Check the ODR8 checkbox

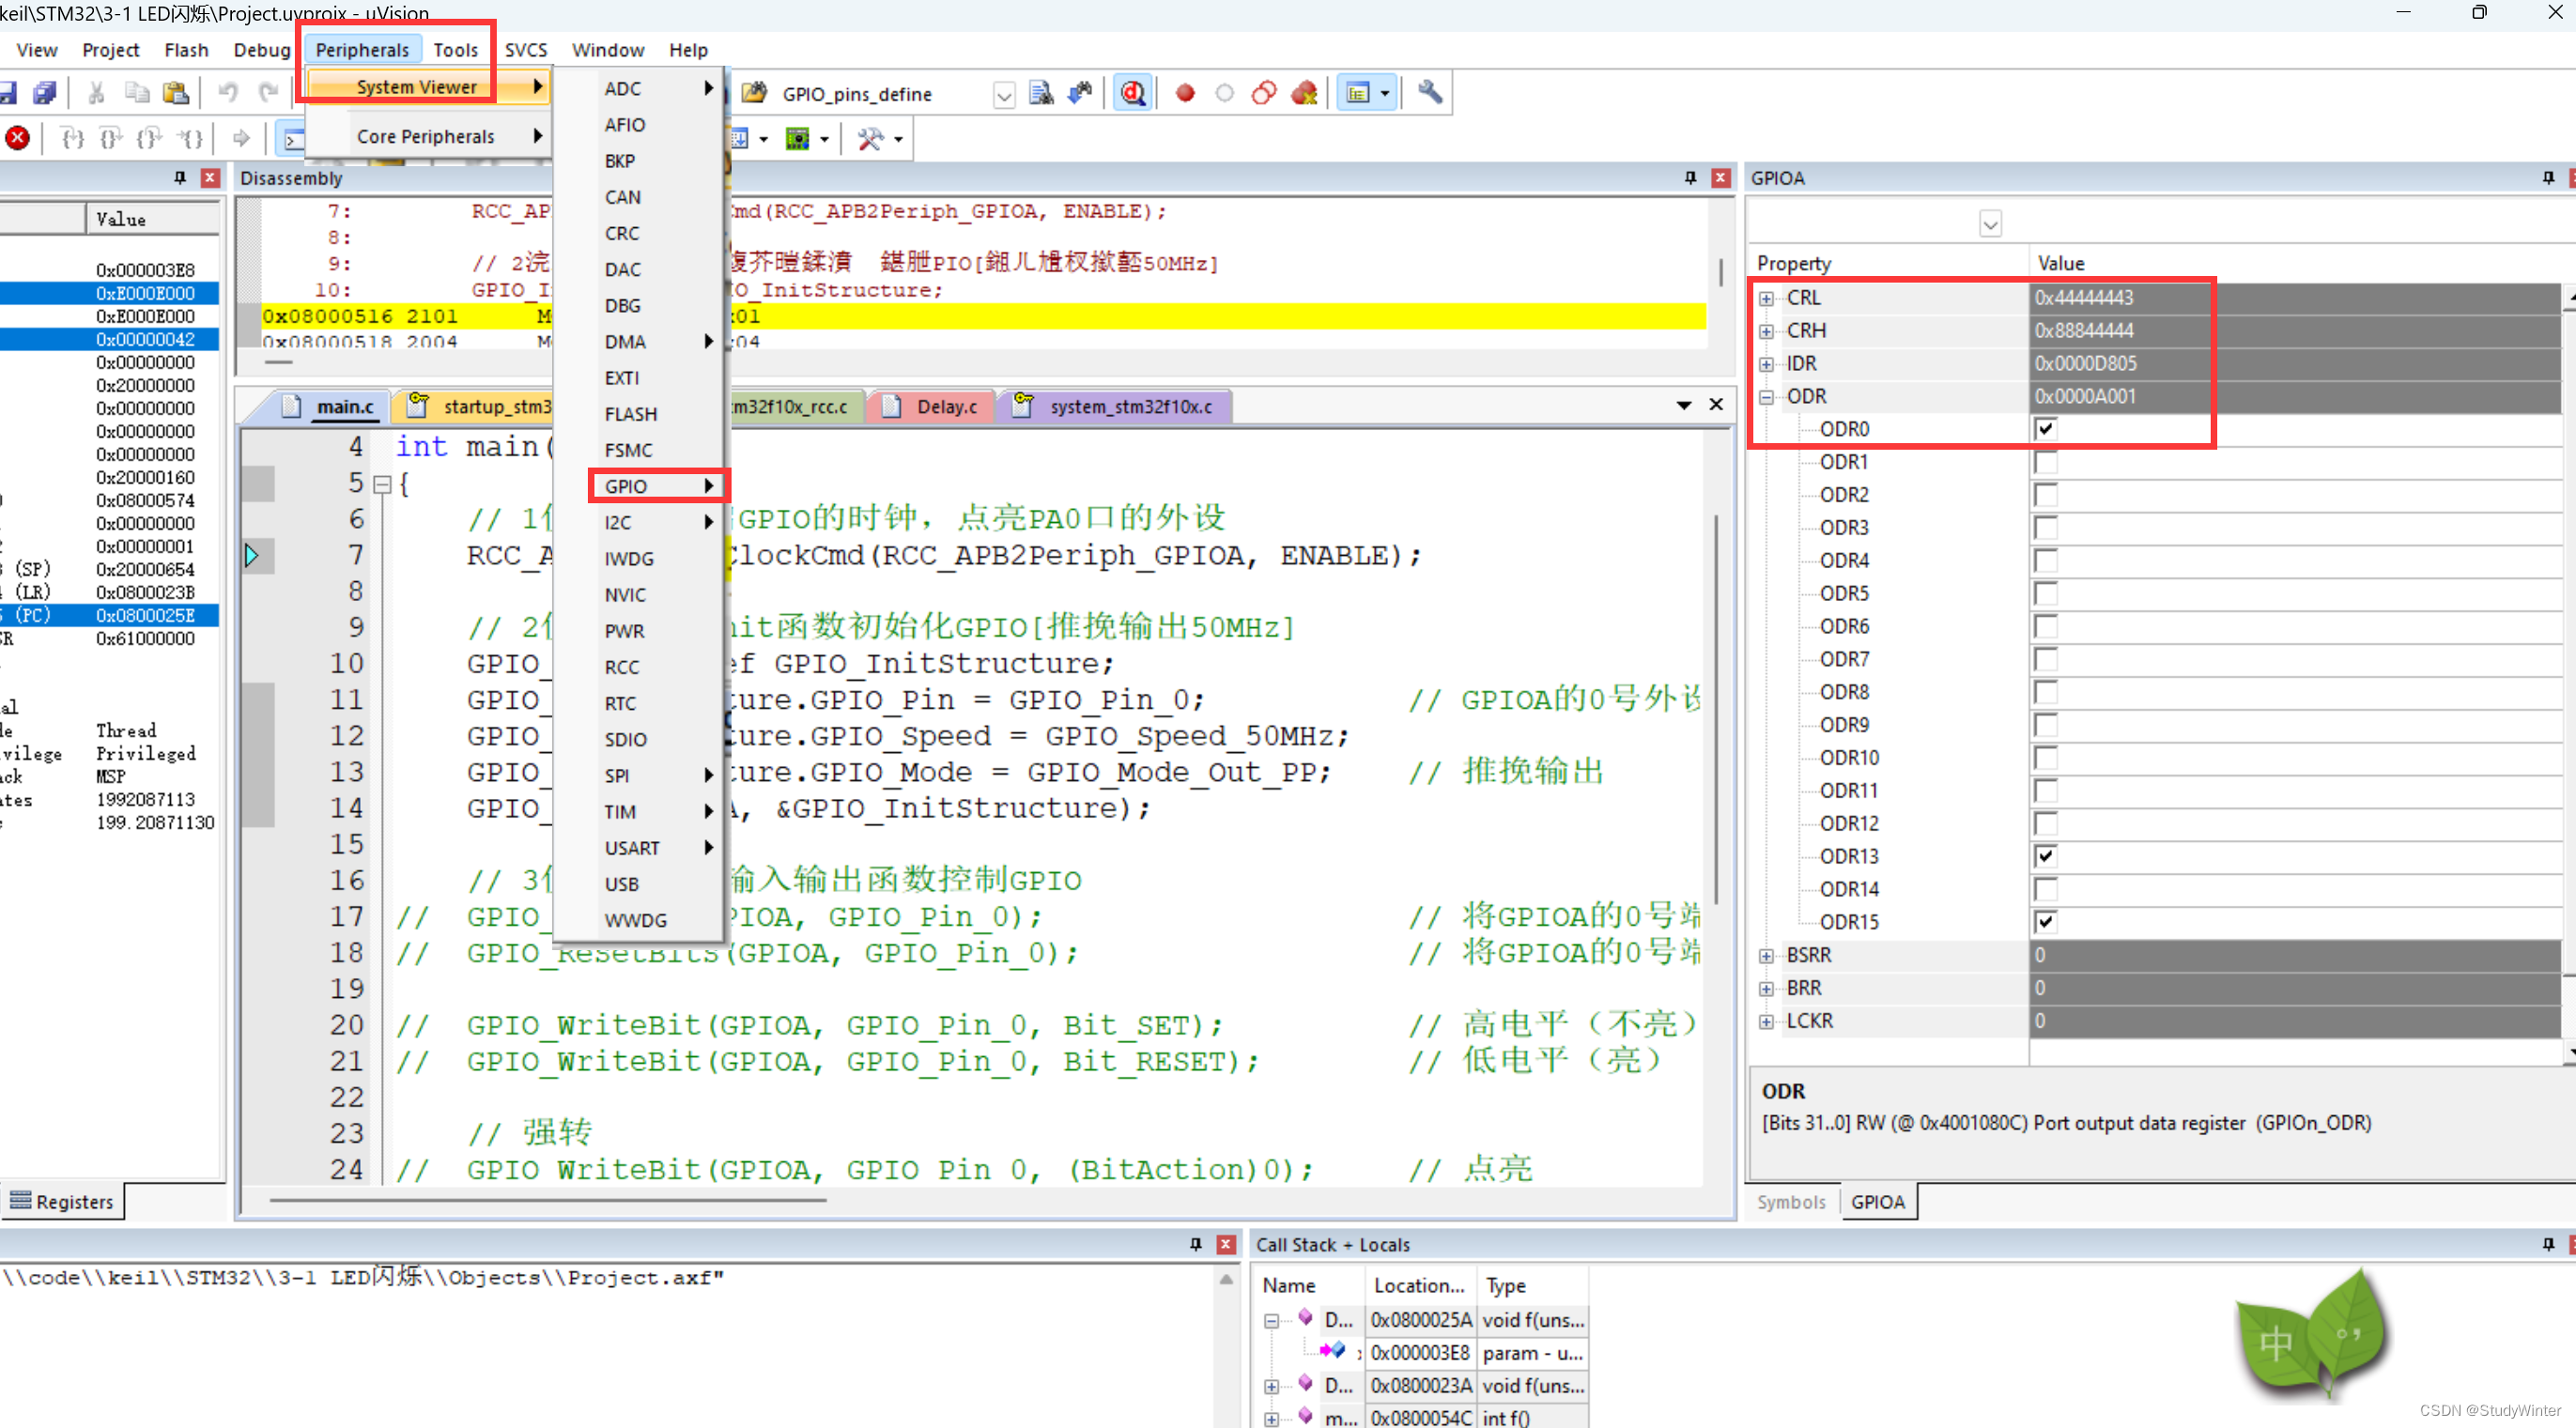click(2045, 692)
